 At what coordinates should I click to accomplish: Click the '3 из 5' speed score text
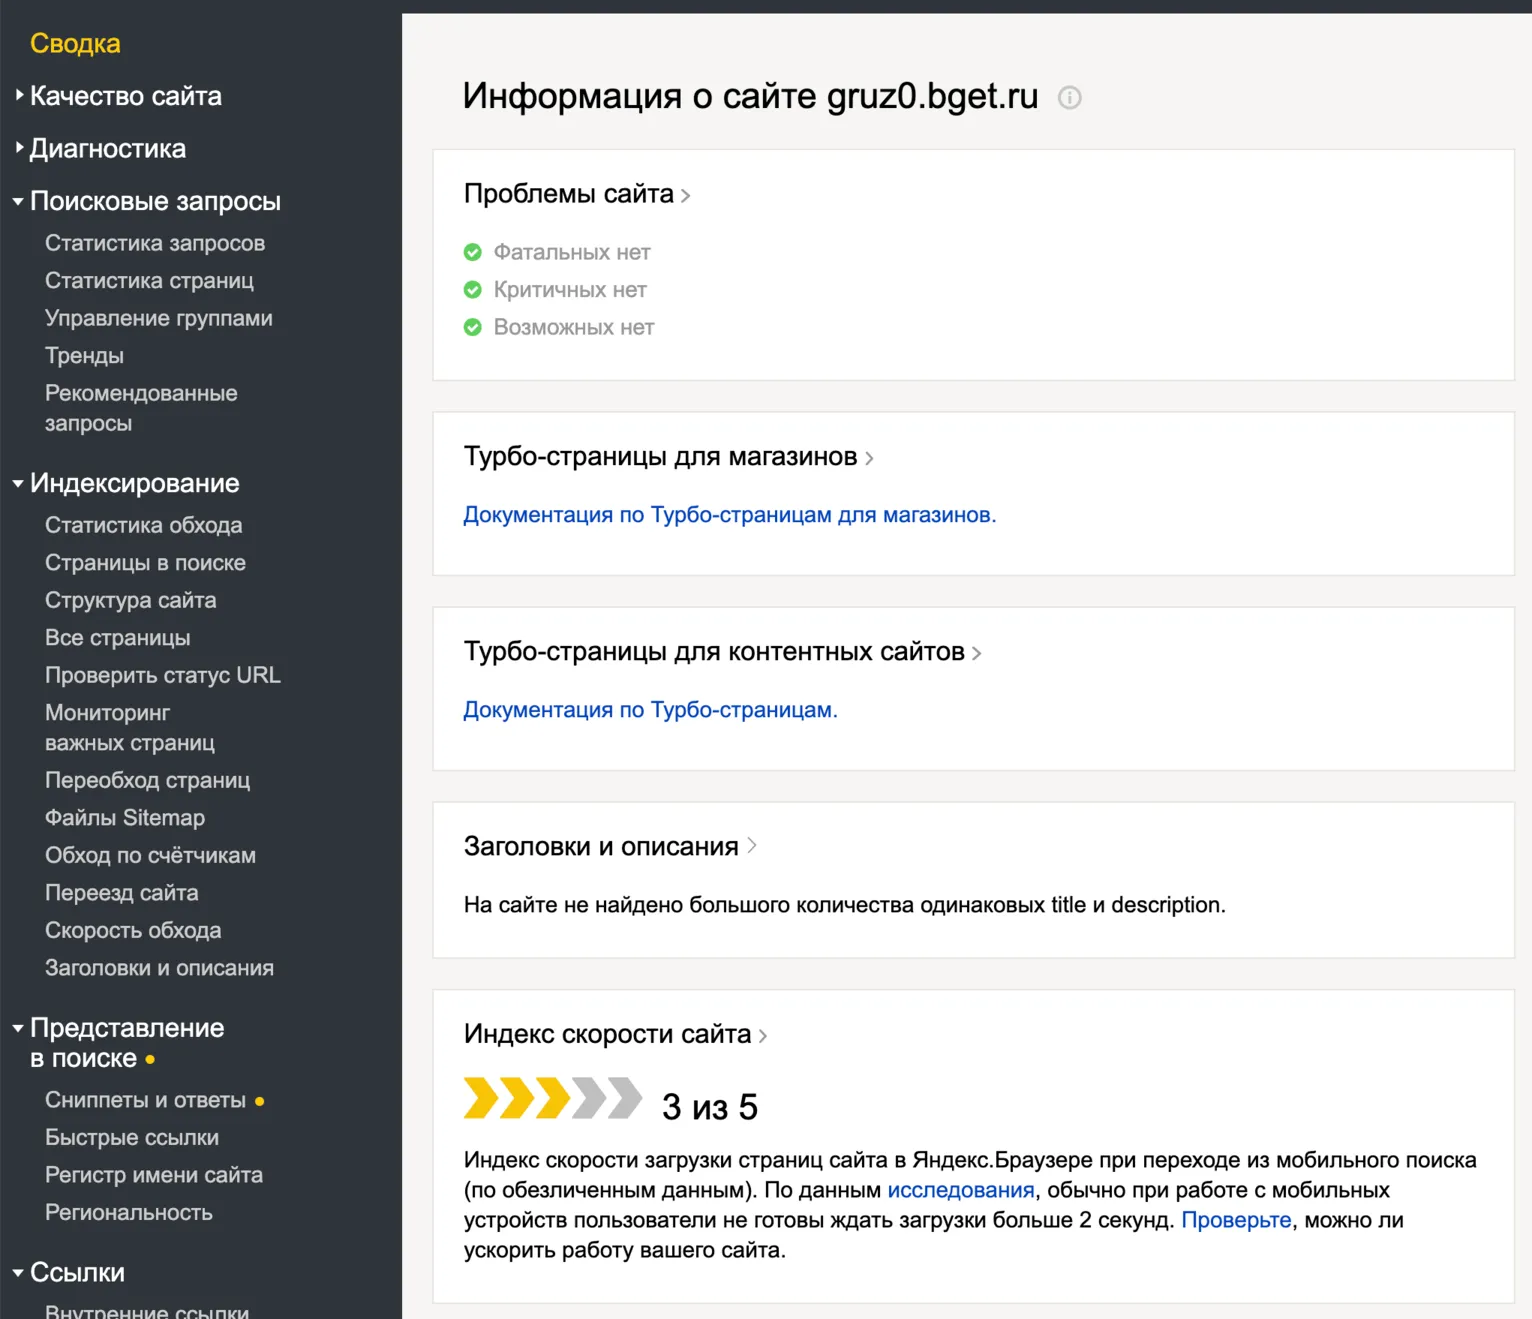(x=710, y=1107)
